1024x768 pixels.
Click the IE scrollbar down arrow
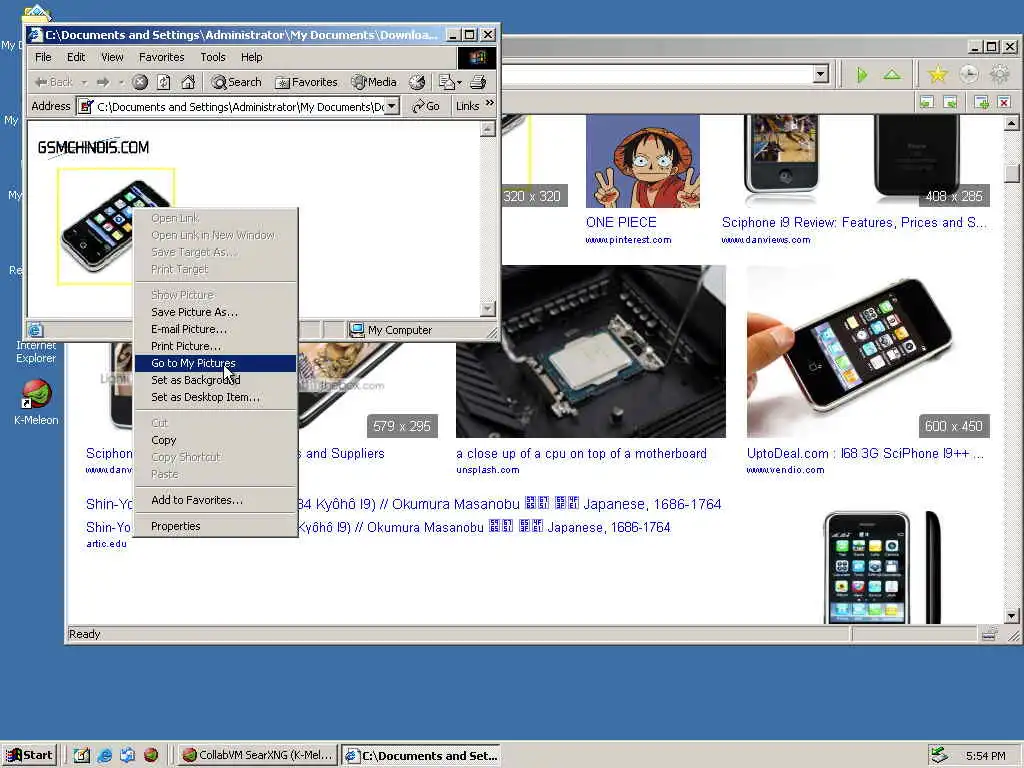(x=488, y=308)
